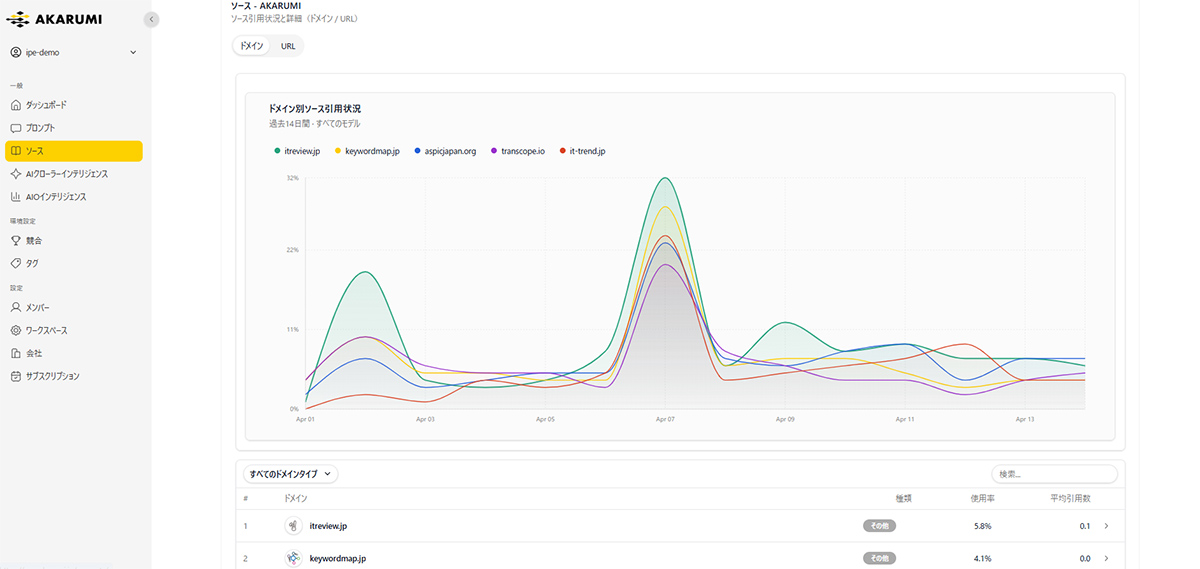Toggle the it-trend.jp legend series
The image size is (1200, 569).
tap(582, 151)
